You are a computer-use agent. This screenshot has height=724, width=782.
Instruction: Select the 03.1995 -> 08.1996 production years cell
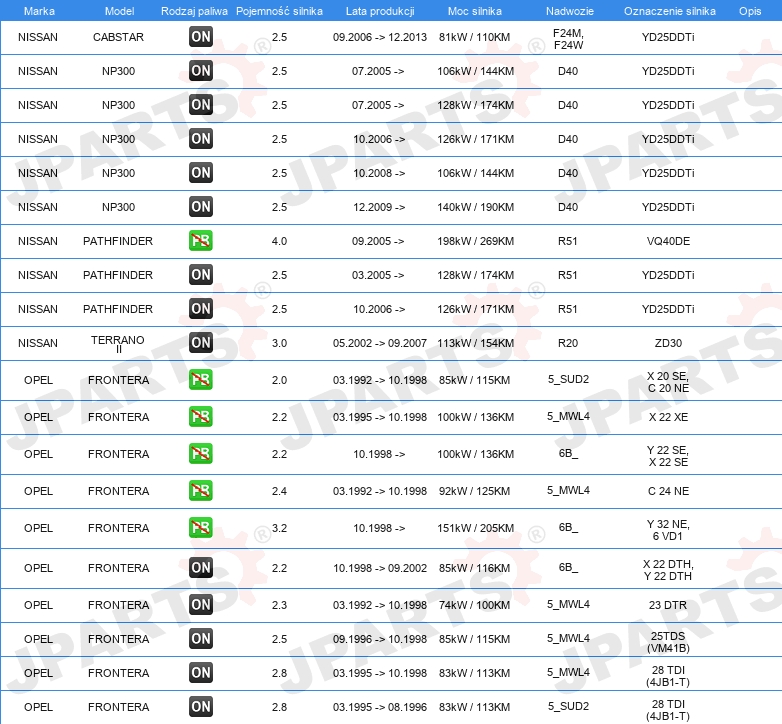click(380, 707)
